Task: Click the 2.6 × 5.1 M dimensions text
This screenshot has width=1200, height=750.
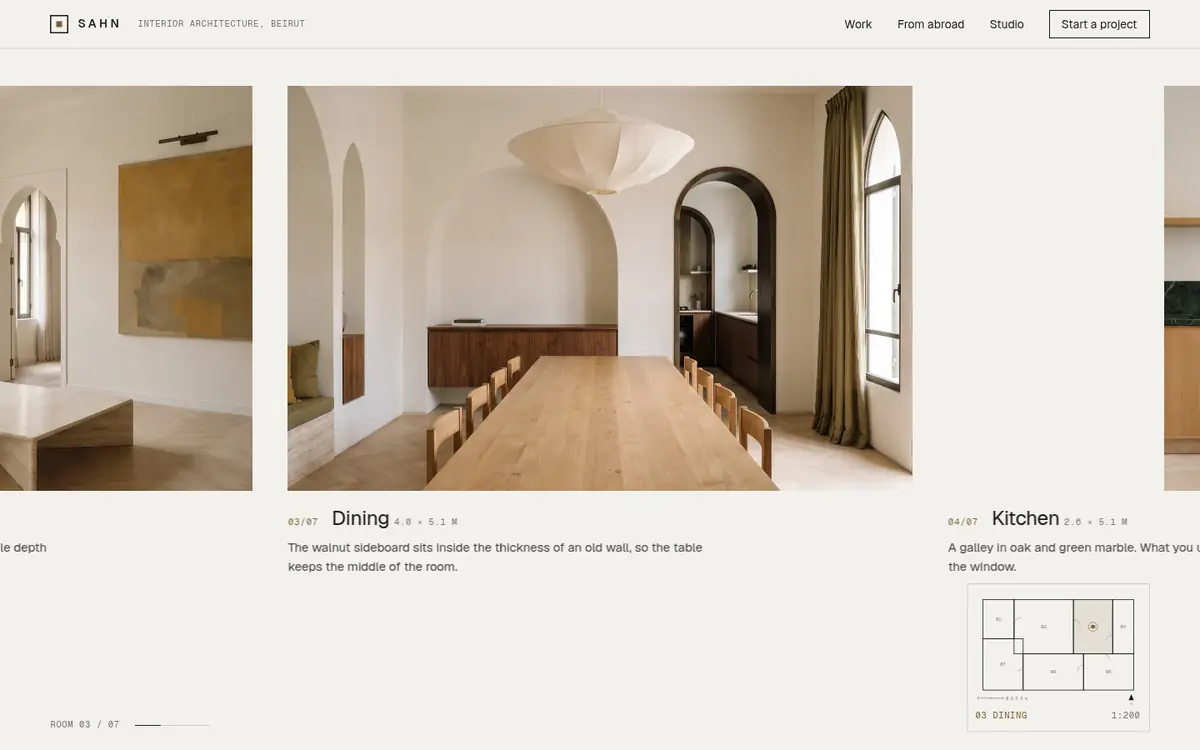Action: (x=1095, y=522)
